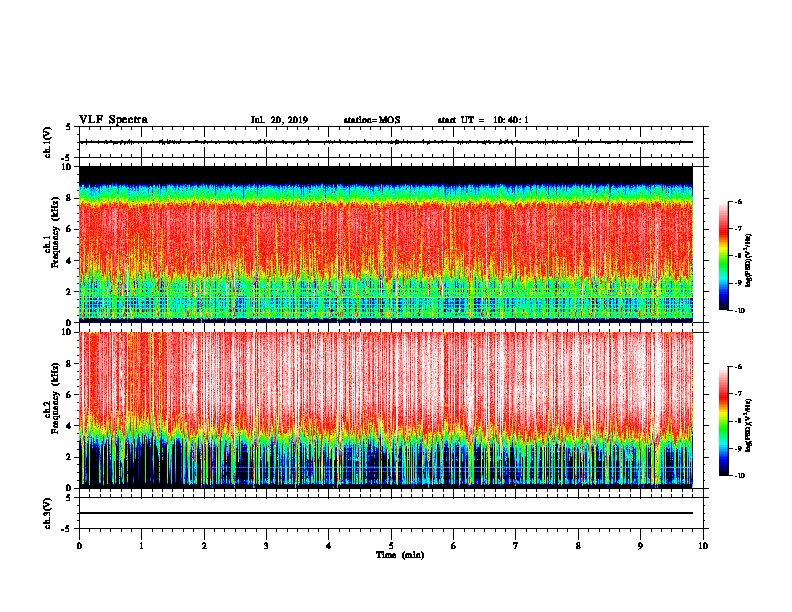Select the "Jul. 20, 2019" date text
The image size is (792, 612).
(279, 120)
